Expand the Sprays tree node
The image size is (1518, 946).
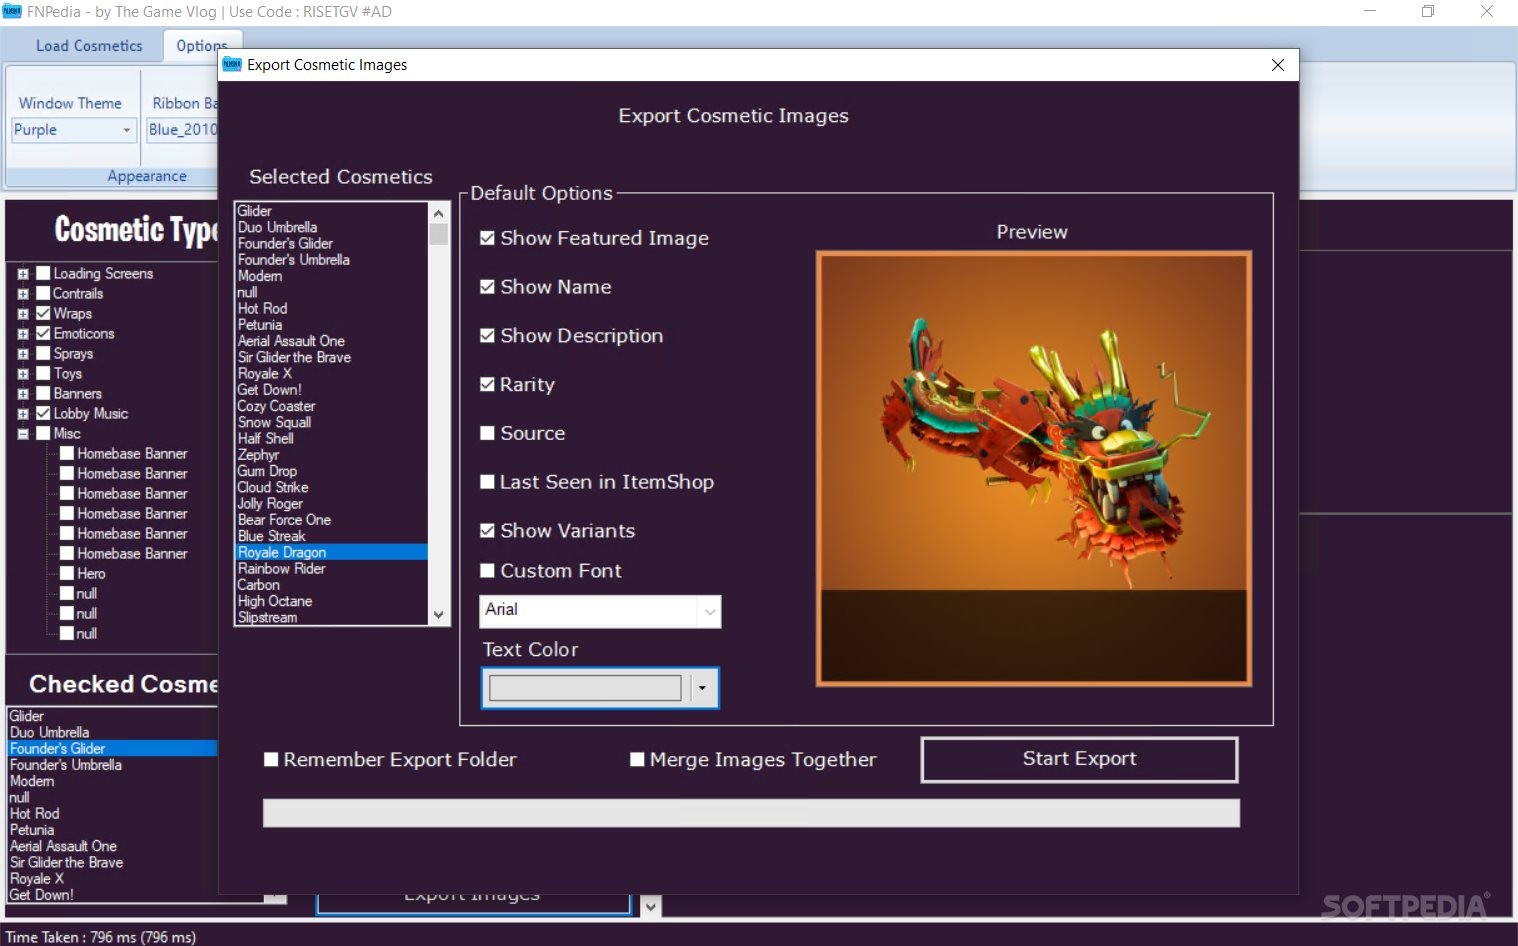click(x=23, y=354)
